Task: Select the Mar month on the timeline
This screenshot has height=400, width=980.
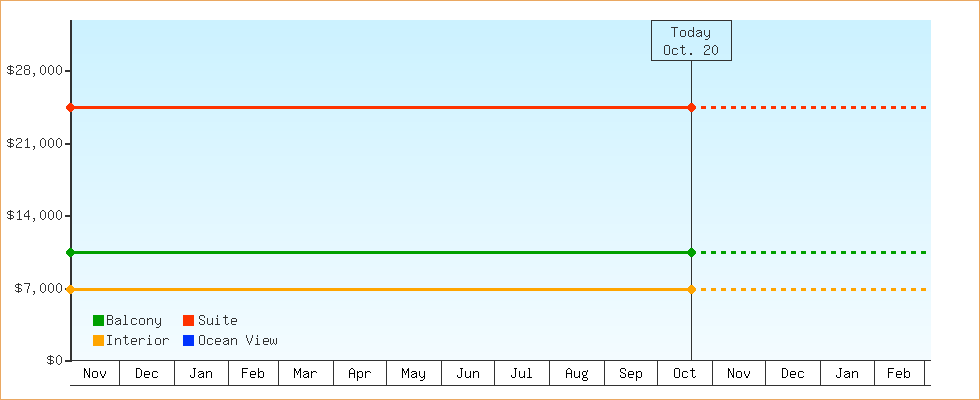Action: 305,374
